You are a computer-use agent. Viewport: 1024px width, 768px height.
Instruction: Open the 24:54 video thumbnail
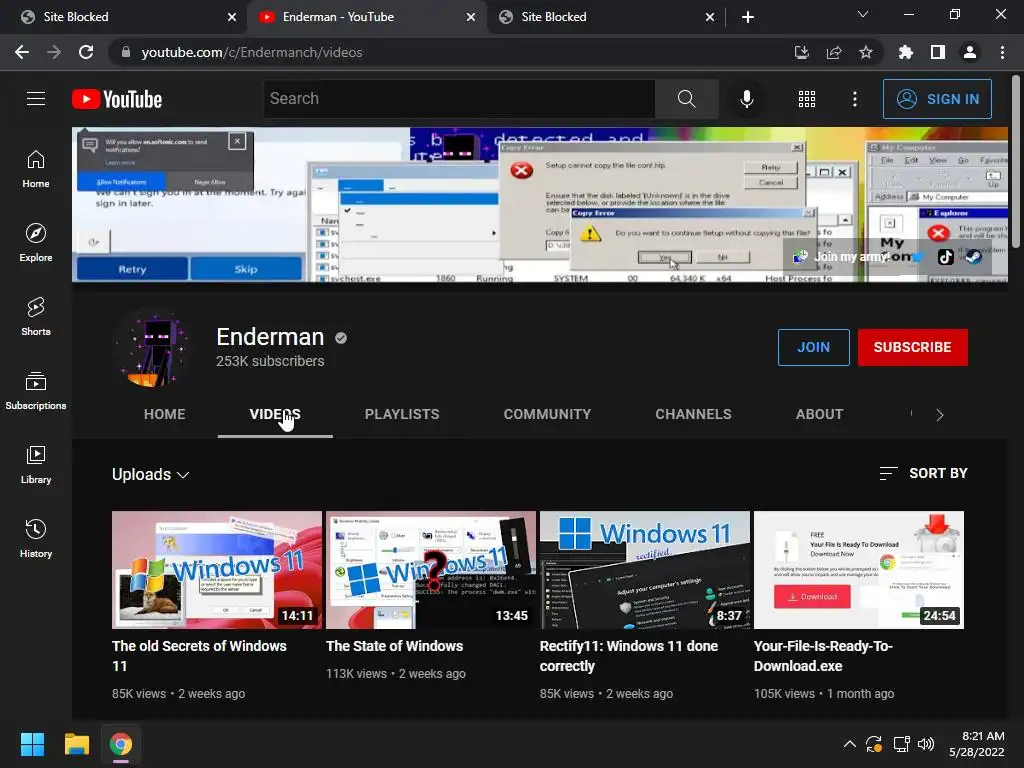[859, 570]
